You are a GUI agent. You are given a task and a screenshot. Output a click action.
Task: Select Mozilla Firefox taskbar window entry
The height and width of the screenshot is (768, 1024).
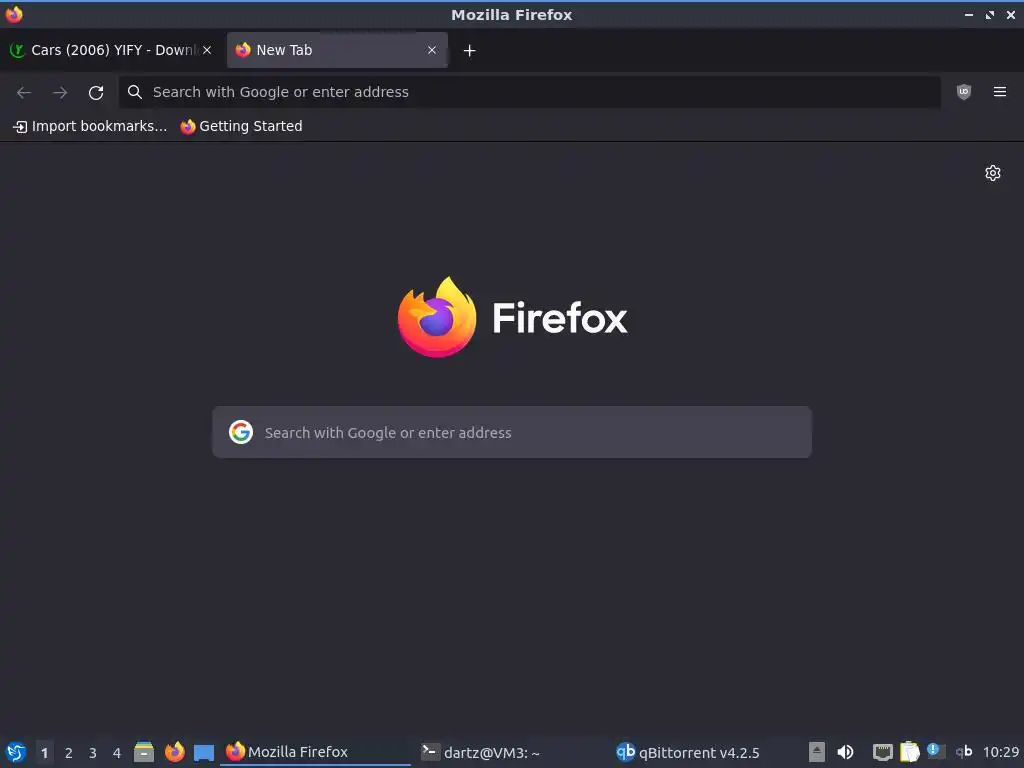[315, 752]
